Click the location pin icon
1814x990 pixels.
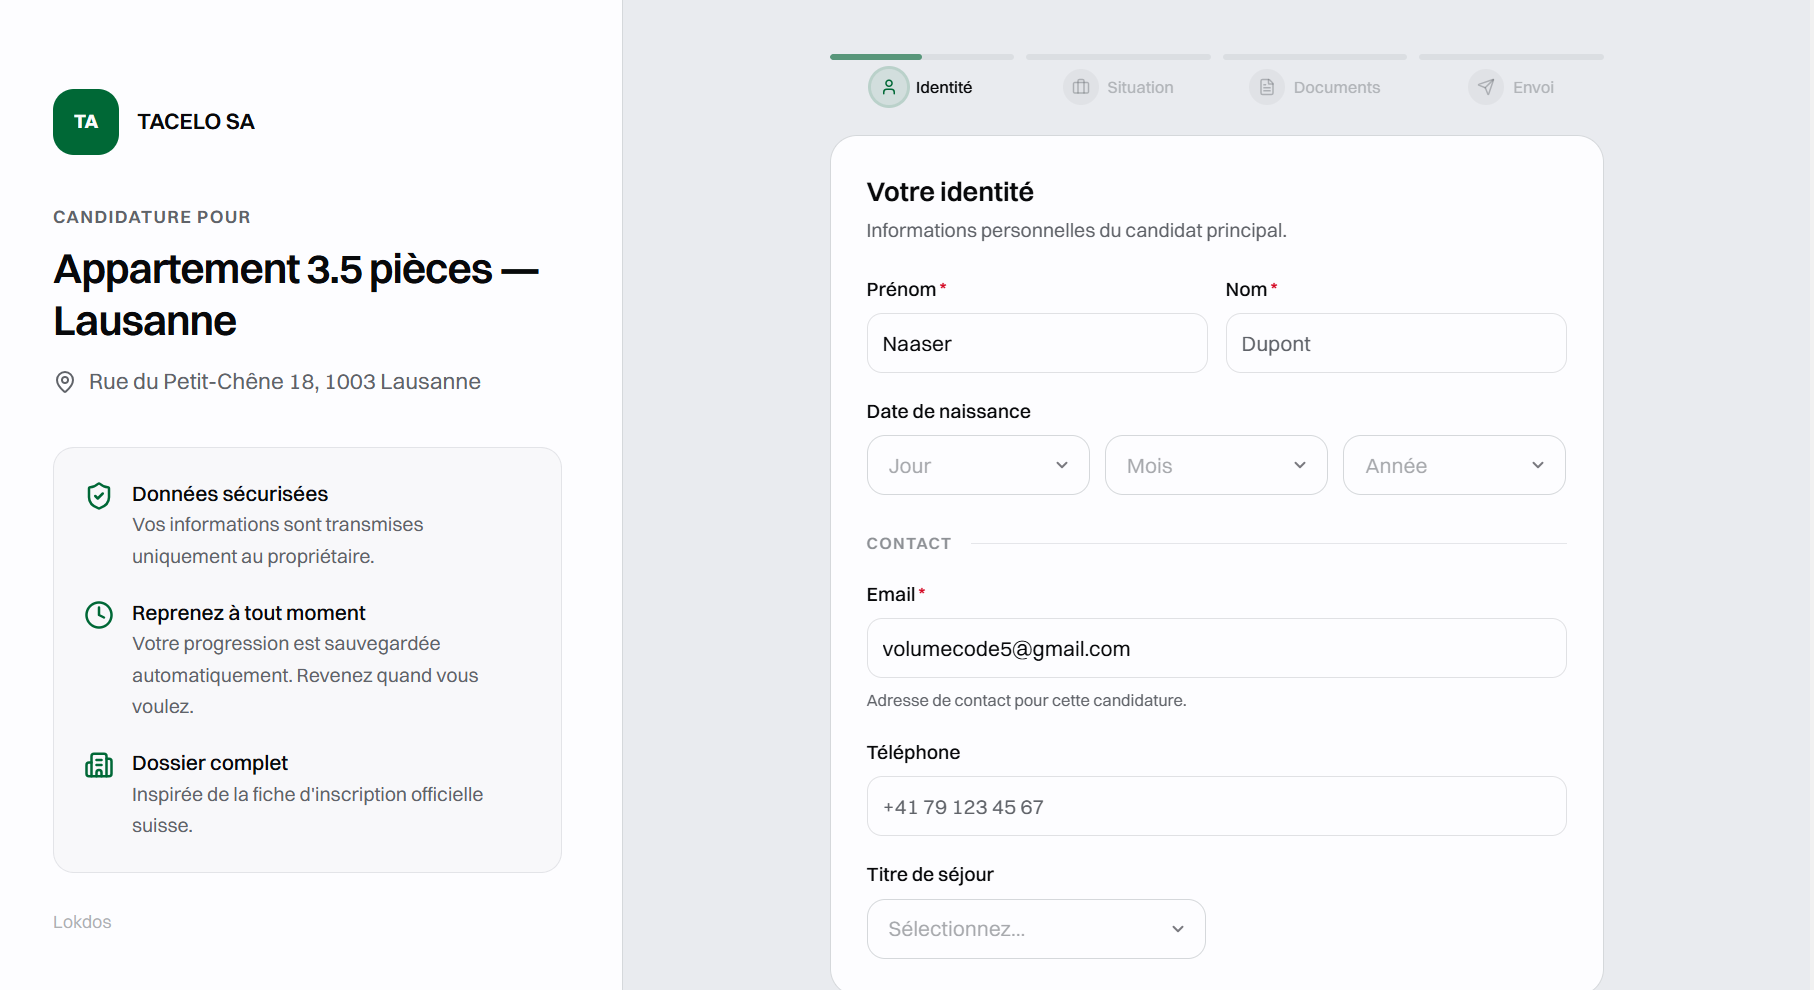[x=65, y=382]
